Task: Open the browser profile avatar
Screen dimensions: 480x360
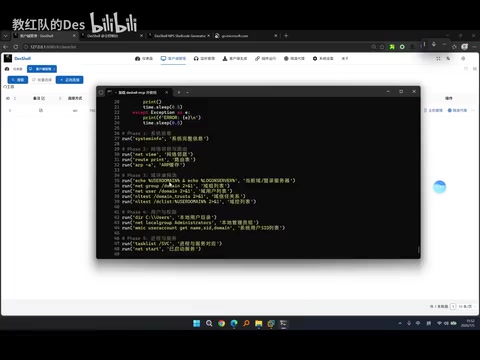Action: click(x=464, y=47)
